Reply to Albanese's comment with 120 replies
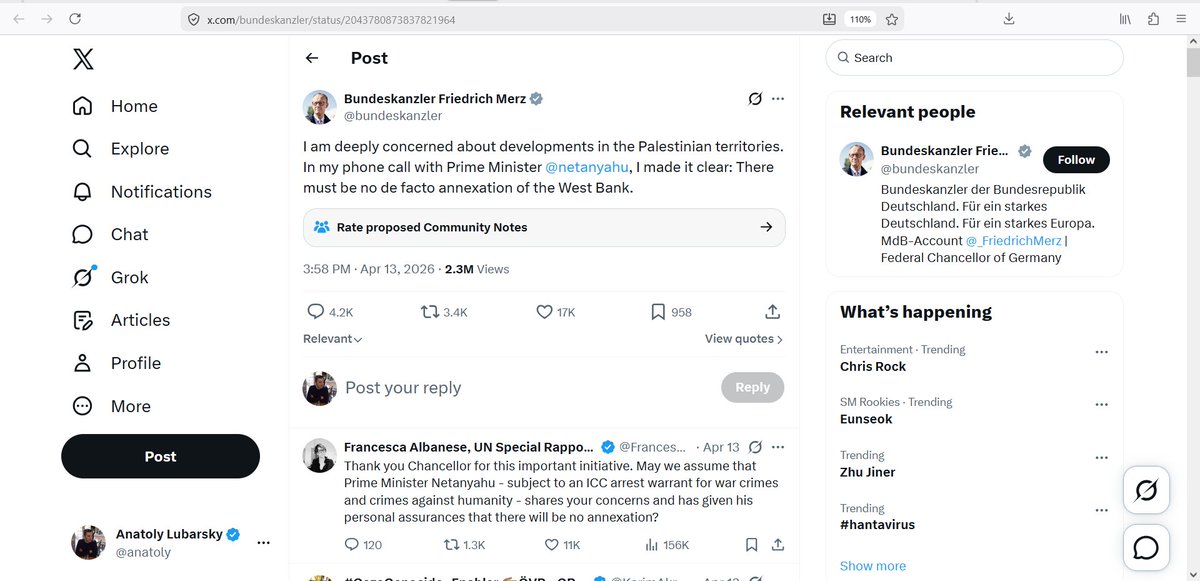Viewport: 1200px width, 581px height. (x=351, y=545)
